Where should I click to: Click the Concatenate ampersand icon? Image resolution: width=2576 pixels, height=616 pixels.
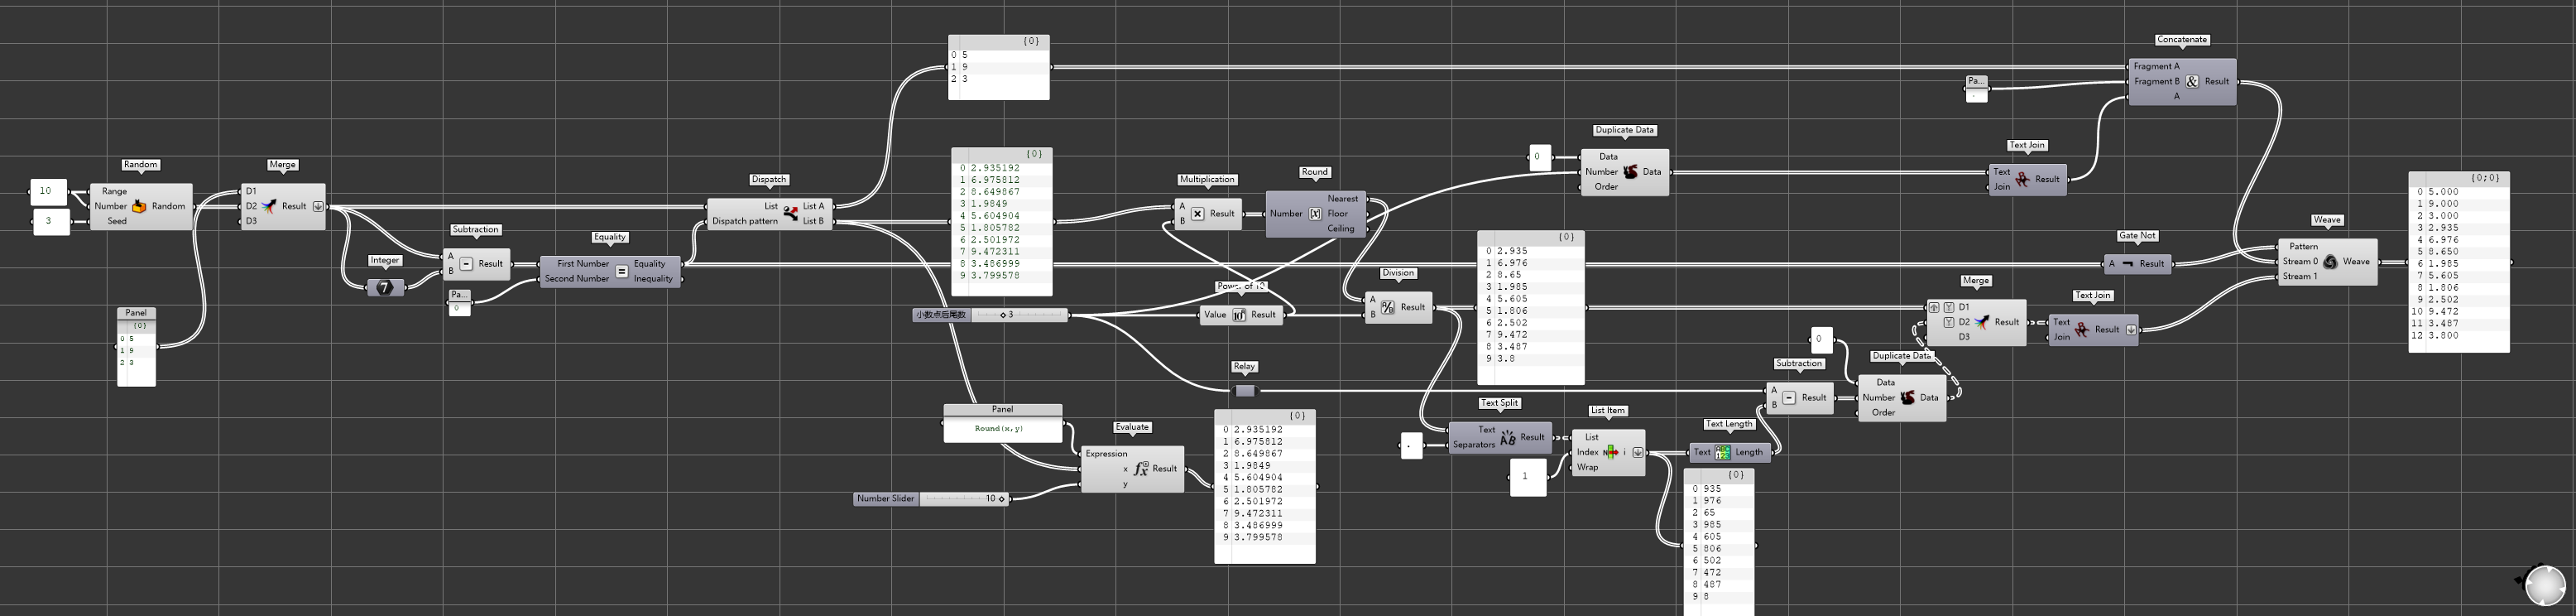(x=2192, y=81)
